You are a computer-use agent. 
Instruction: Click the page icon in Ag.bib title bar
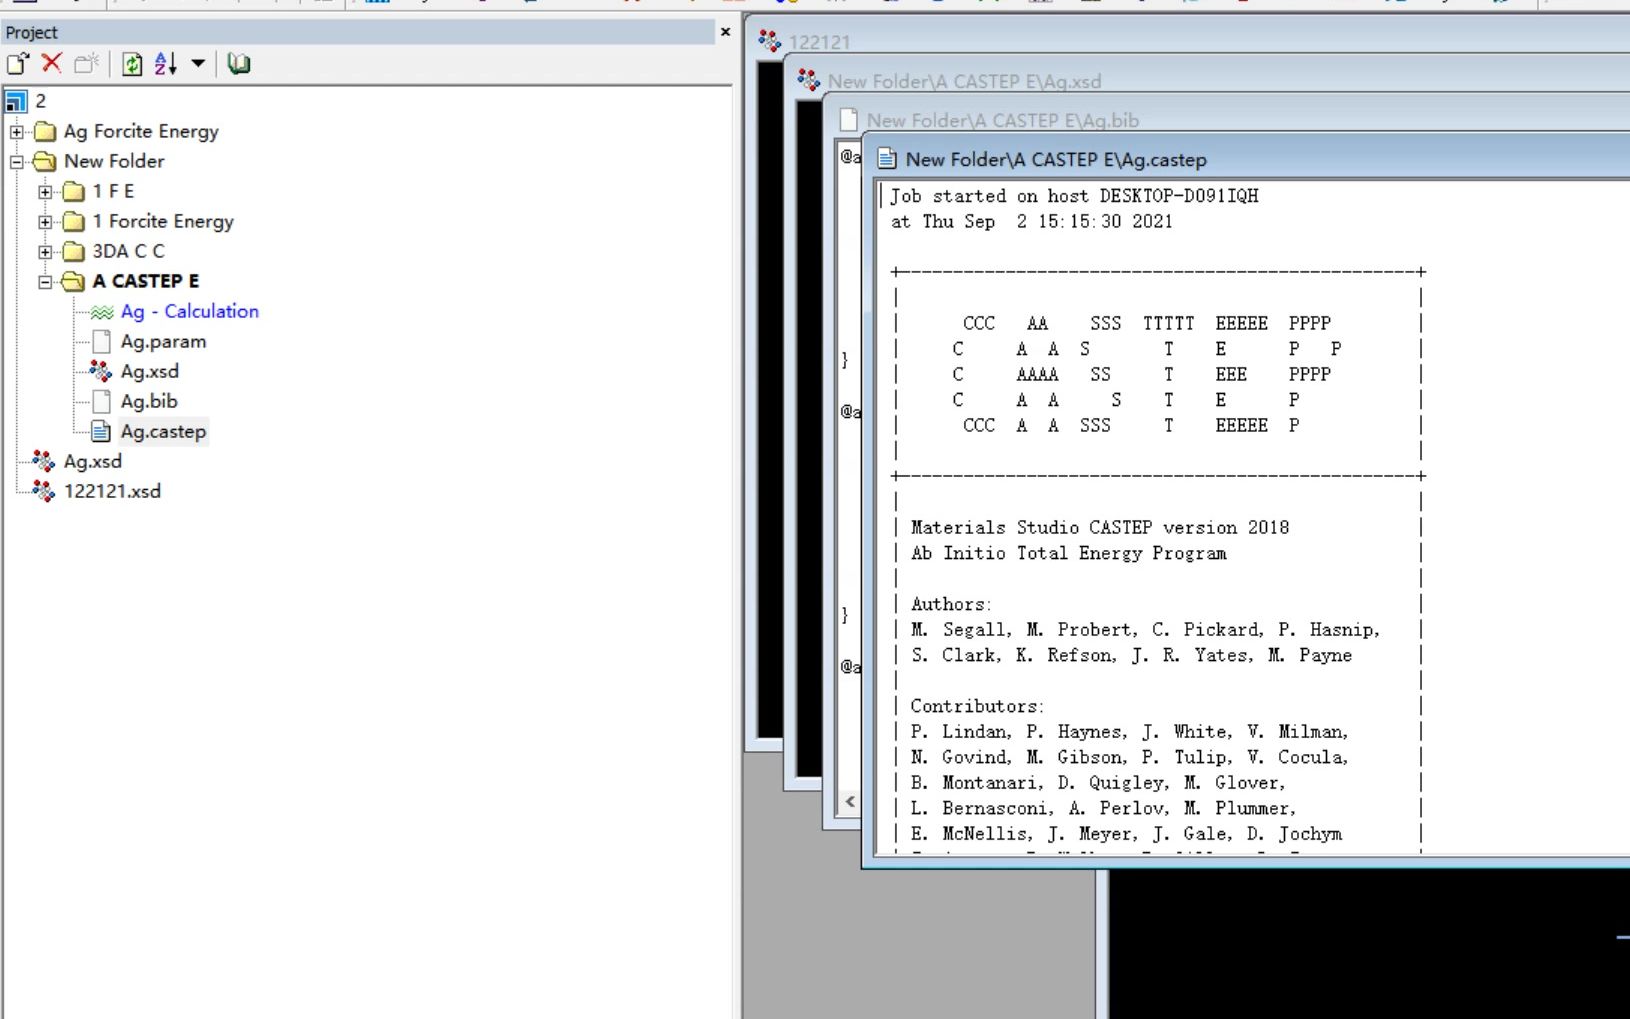(x=849, y=120)
